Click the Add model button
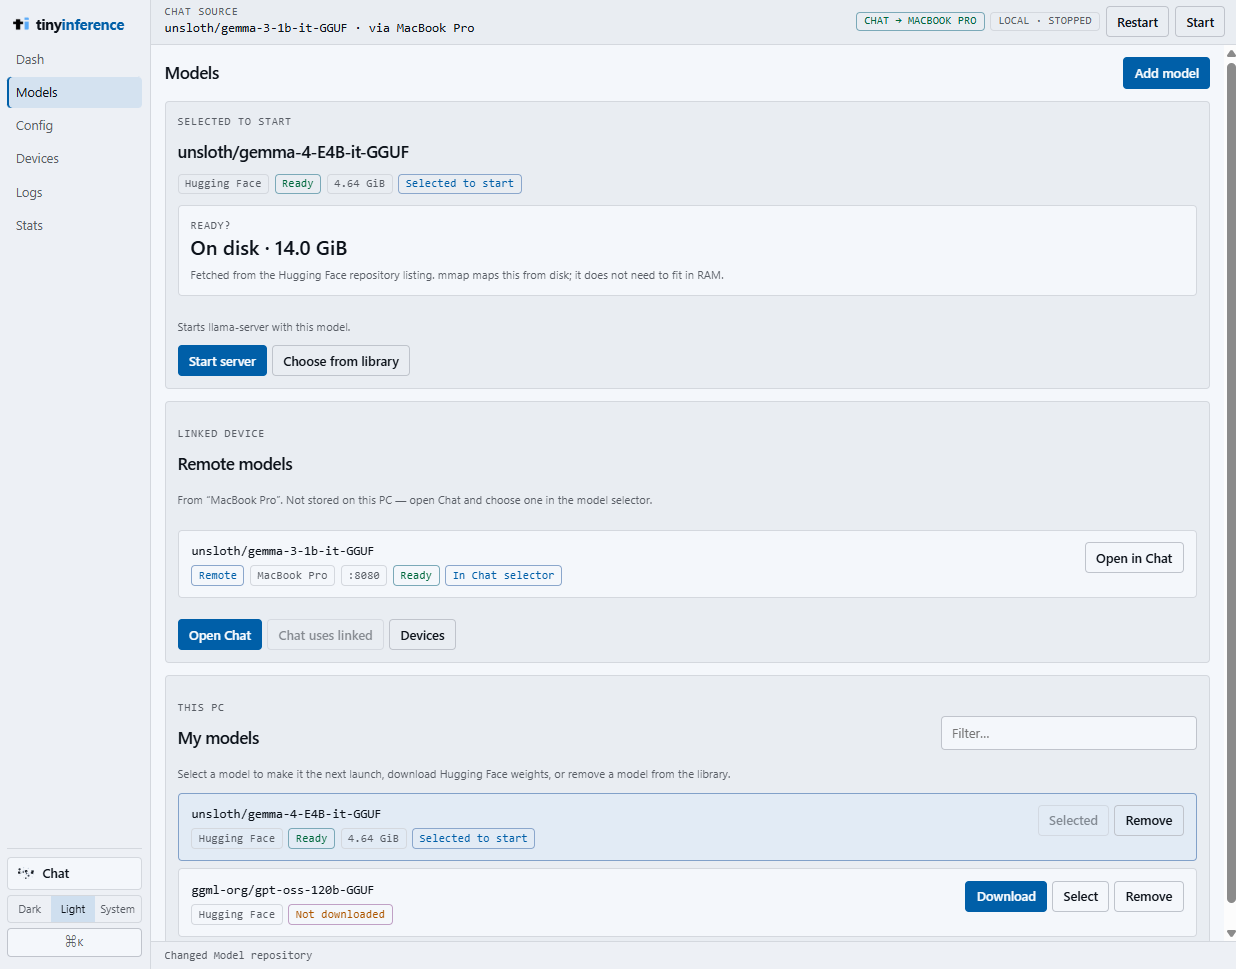 [1166, 73]
